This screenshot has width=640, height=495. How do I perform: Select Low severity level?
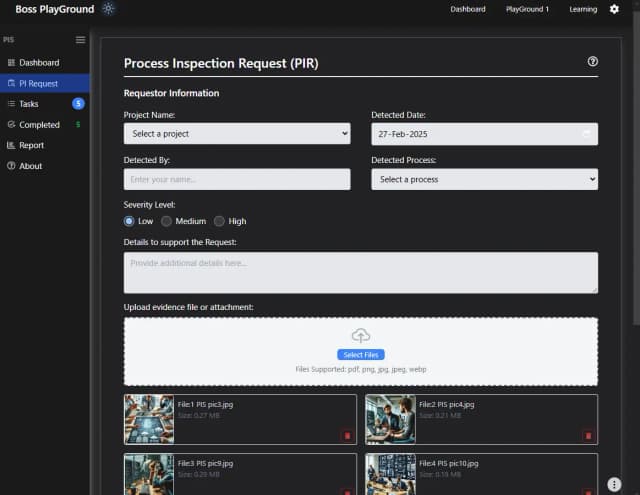[129, 221]
